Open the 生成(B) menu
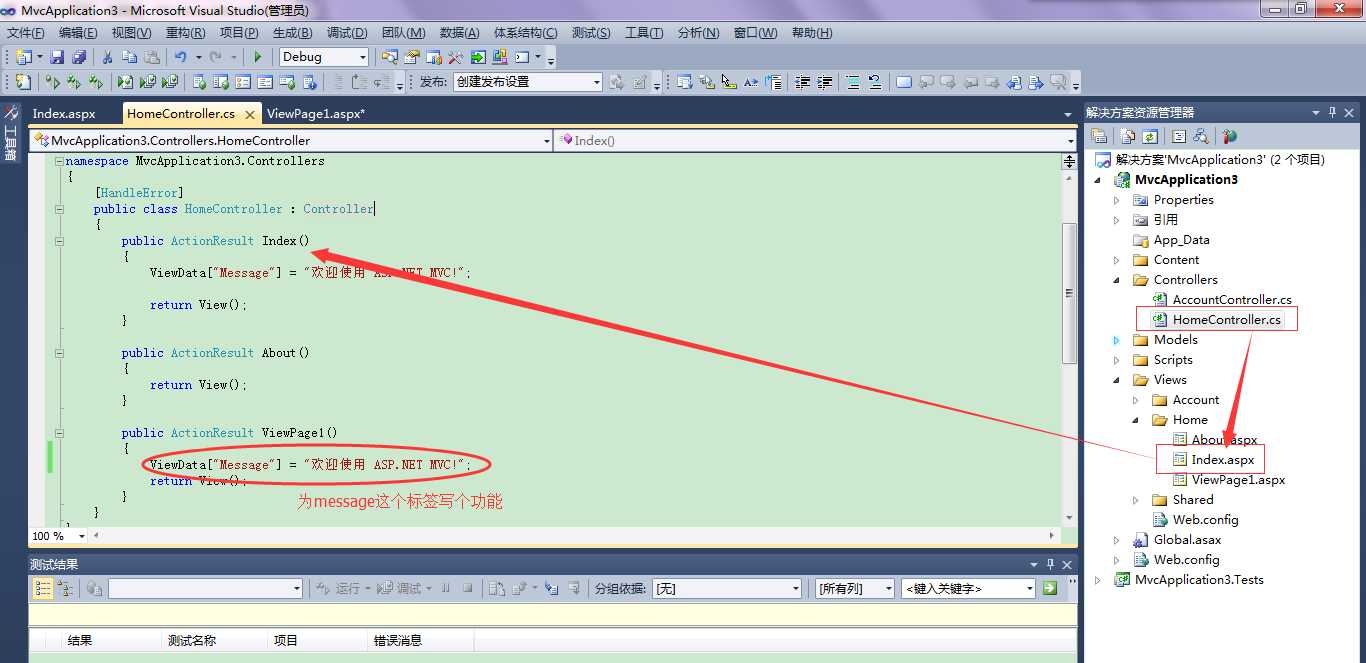Viewport: 1366px width, 663px height. click(292, 33)
